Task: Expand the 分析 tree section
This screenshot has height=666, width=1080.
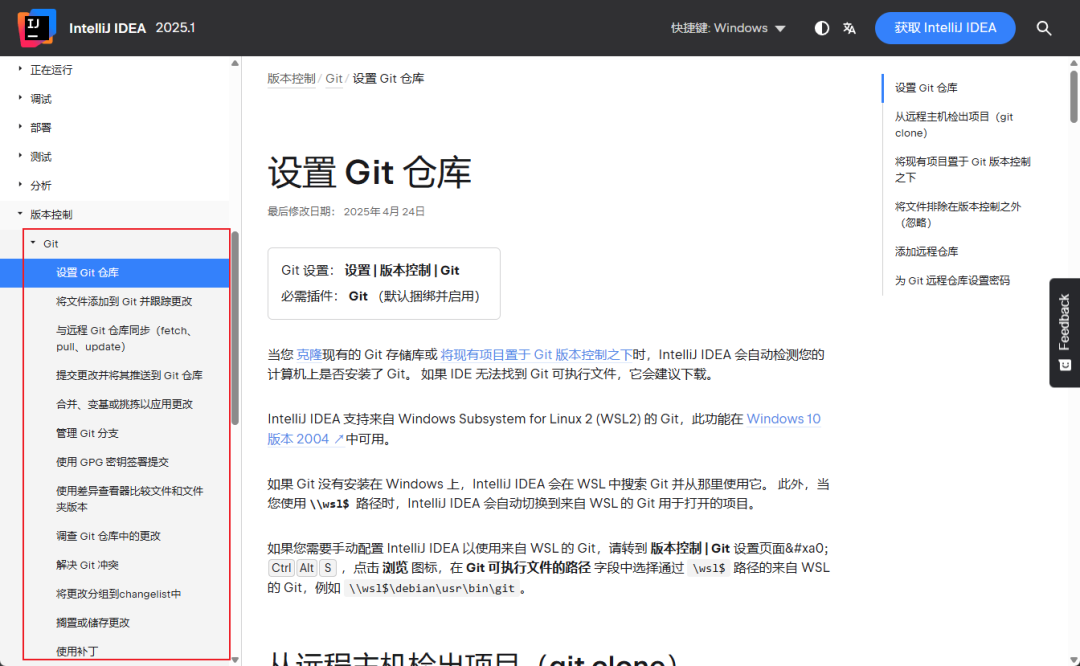Action: click(20, 185)
